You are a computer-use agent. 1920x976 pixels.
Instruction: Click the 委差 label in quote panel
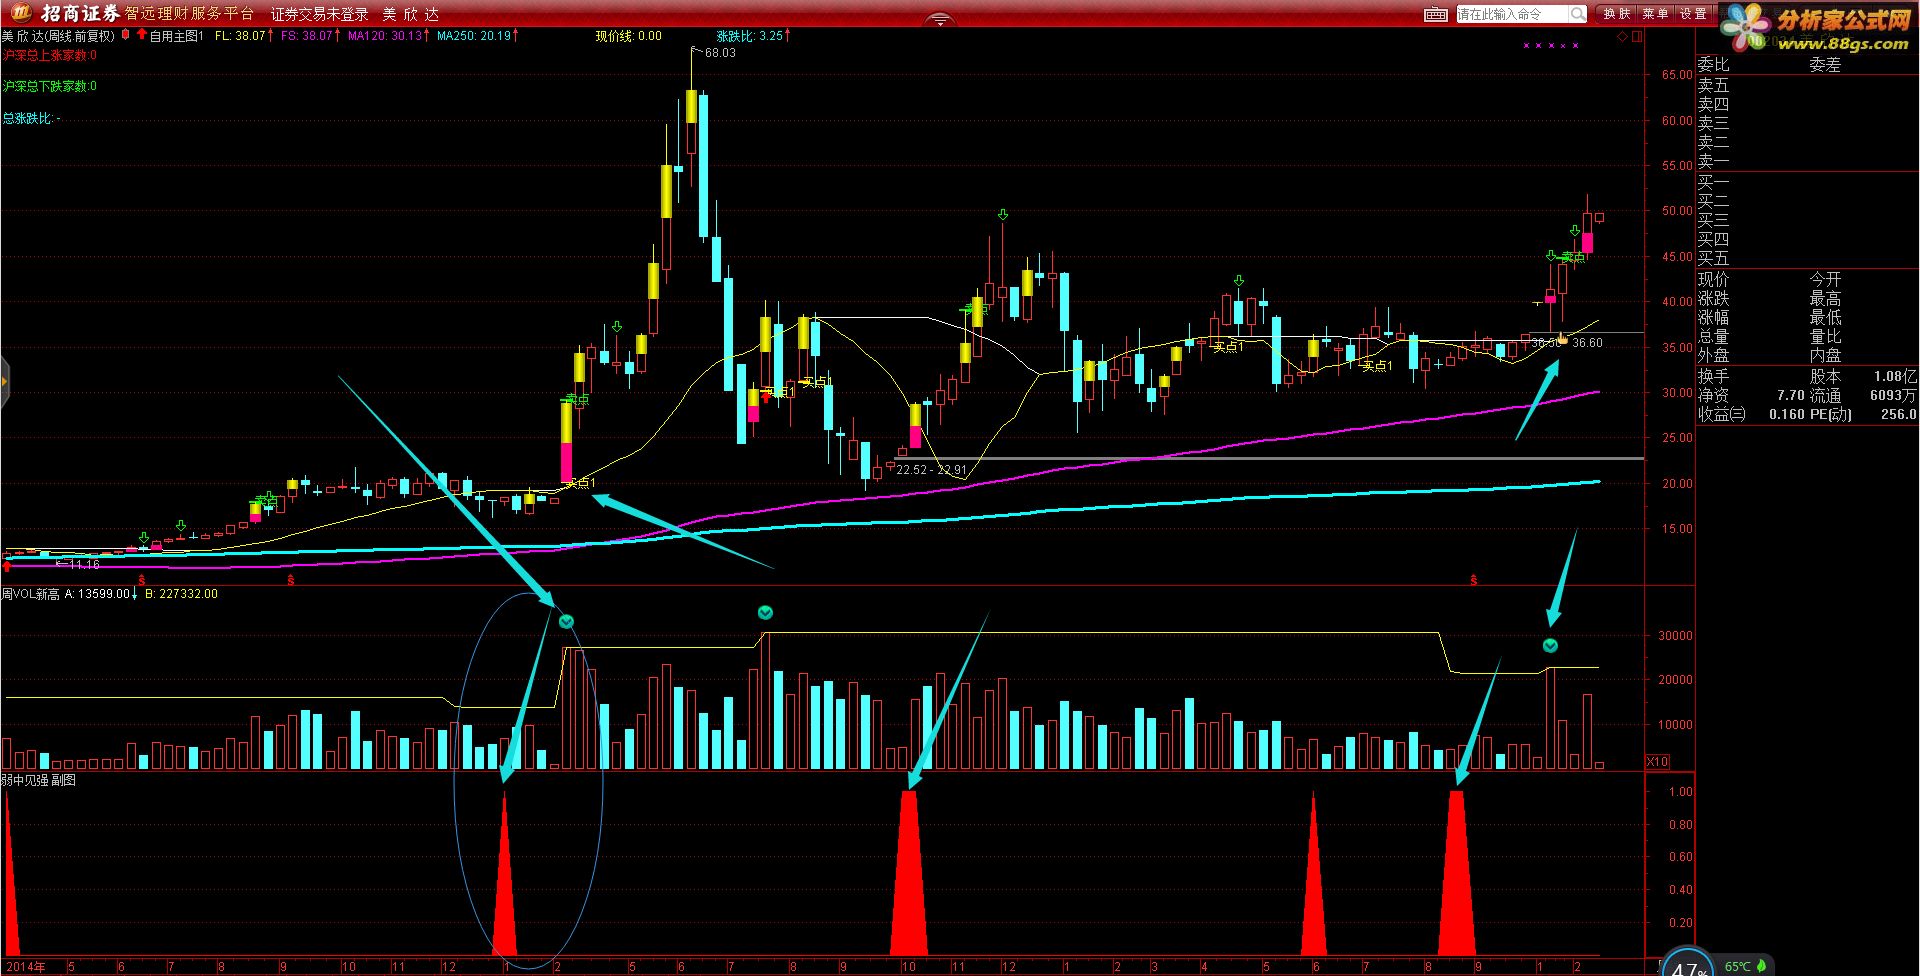(x=1825, y=65)
